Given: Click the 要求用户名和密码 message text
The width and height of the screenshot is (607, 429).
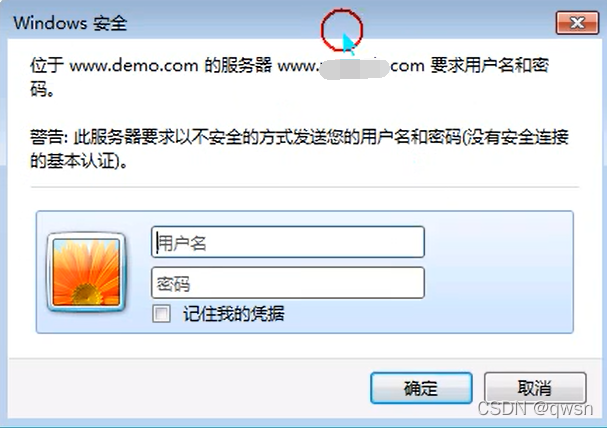Looking at the screenshot, I should 489,65.
